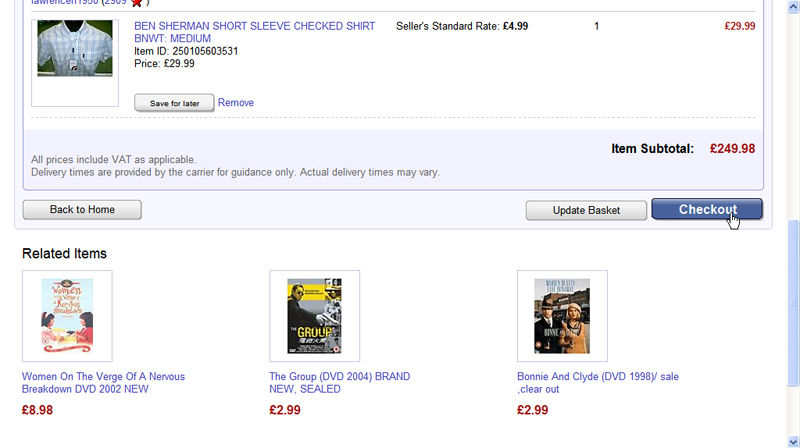
Task: Proceed to Checkout
Action: click(706, 209)
